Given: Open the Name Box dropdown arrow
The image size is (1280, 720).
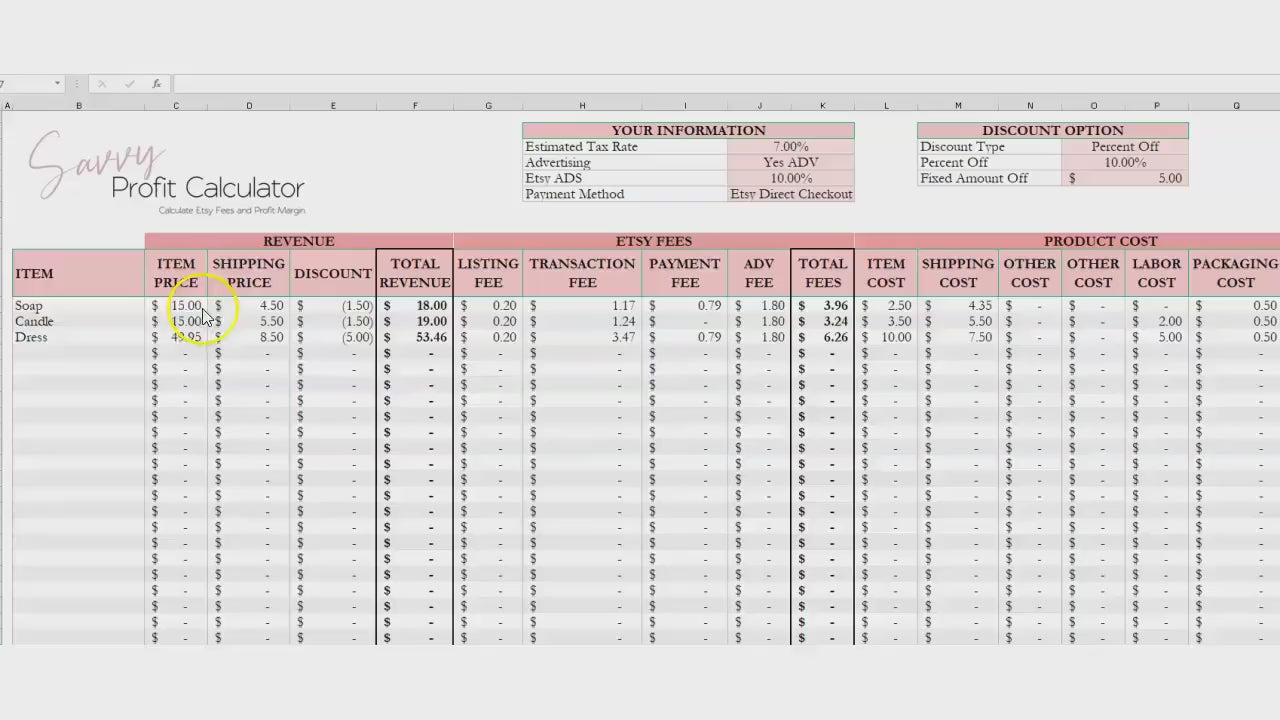Looking at the screenshot, I should (57, 84).
